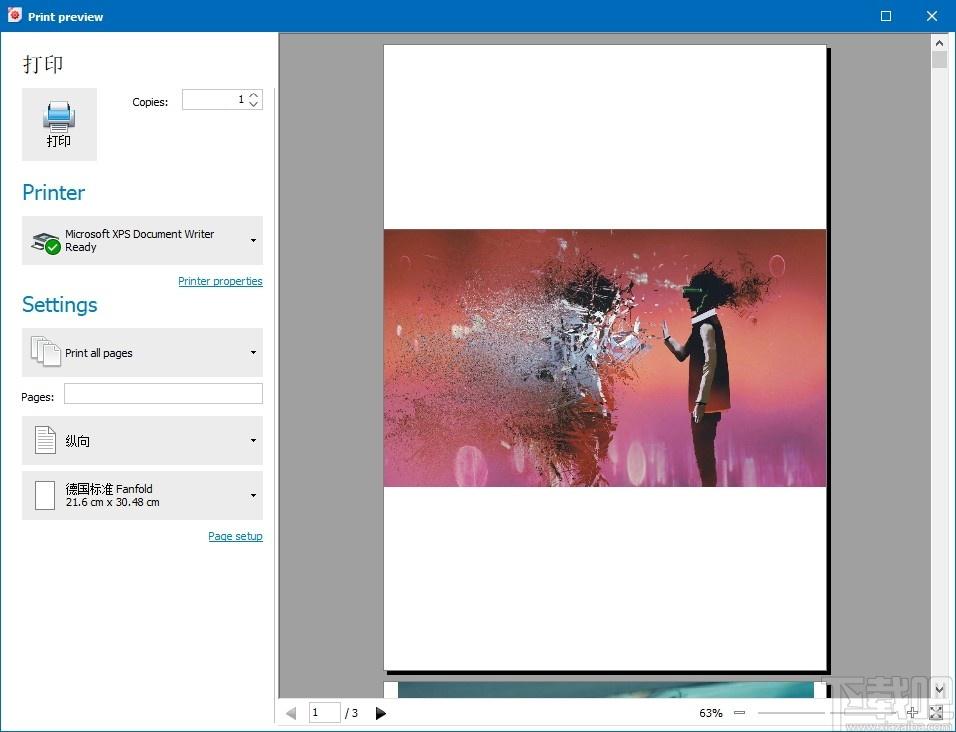Image resolution: width=956 pixels, height=732 pixels.
Task: Click the zoom slider track
Action: (x=826, y=712)
